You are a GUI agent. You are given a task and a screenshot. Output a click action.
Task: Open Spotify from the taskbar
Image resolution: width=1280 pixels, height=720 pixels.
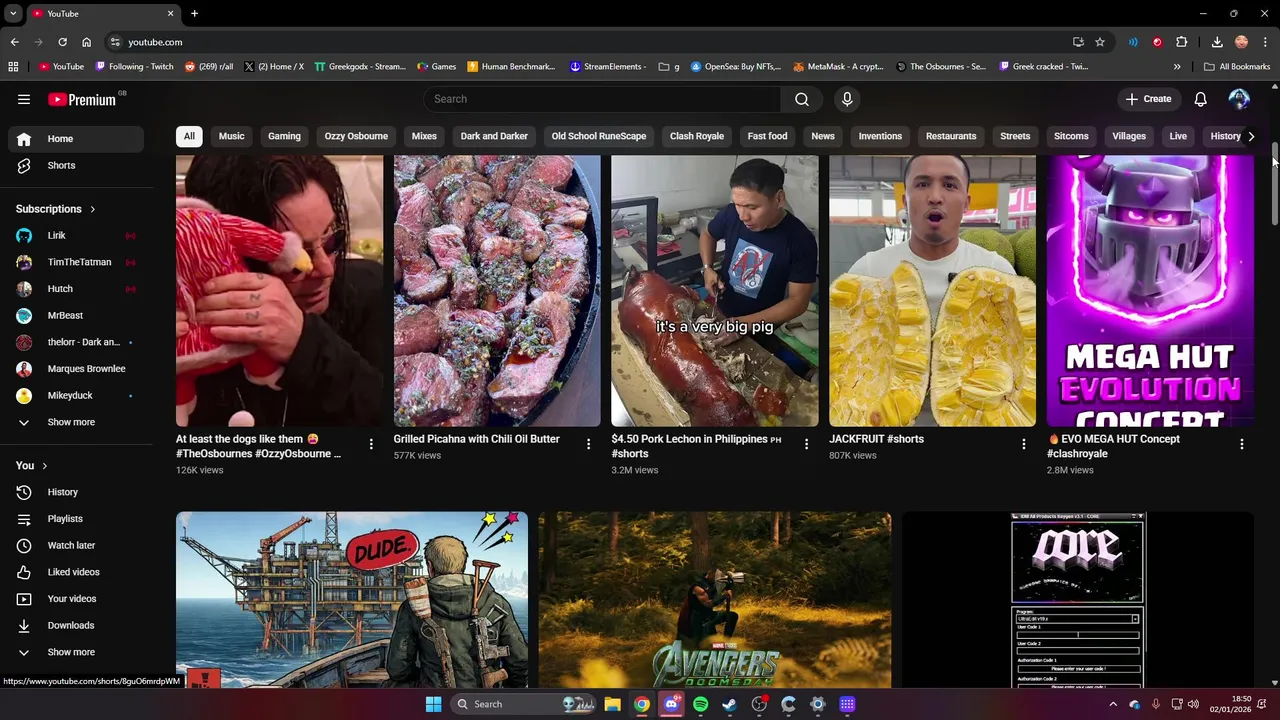[x=700, y=704]
